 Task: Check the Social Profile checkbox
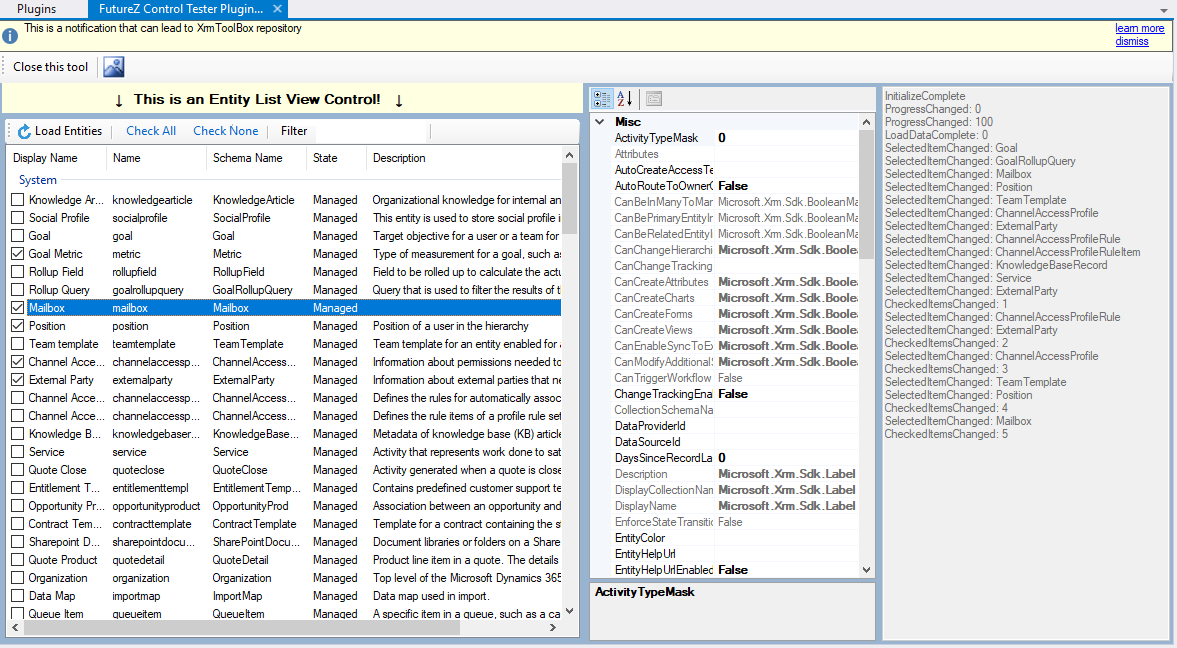[x=18, y=218]
